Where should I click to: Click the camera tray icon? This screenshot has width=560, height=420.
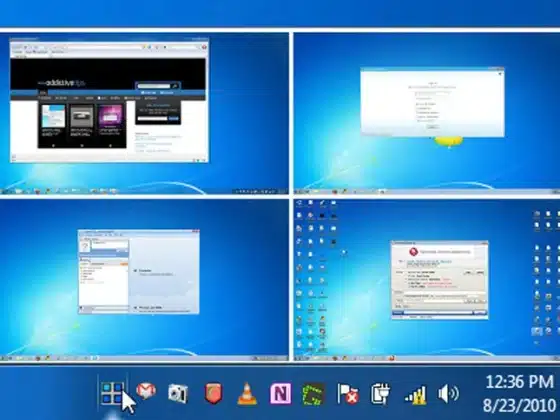(x=178, y=393)
